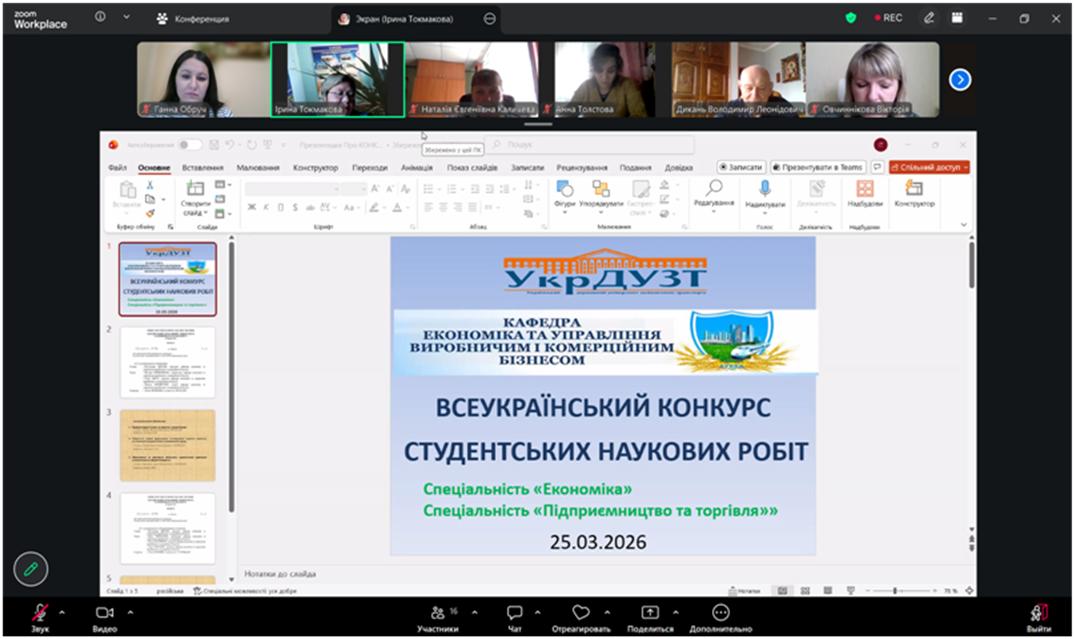The height and width of the screenshot is (639, 1075).
Task: Click the green annotation pencil button
Action: tap(31, 568)
